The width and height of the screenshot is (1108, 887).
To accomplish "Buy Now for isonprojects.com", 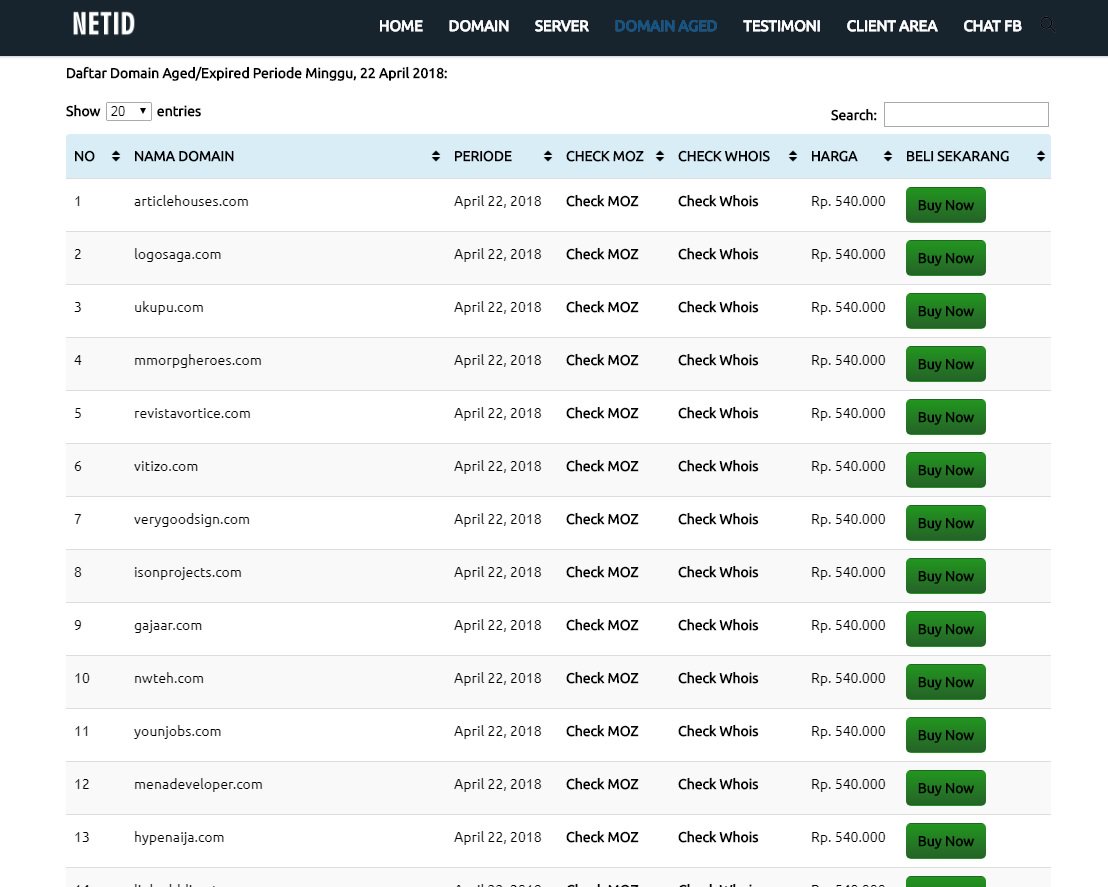I will 945,576.
